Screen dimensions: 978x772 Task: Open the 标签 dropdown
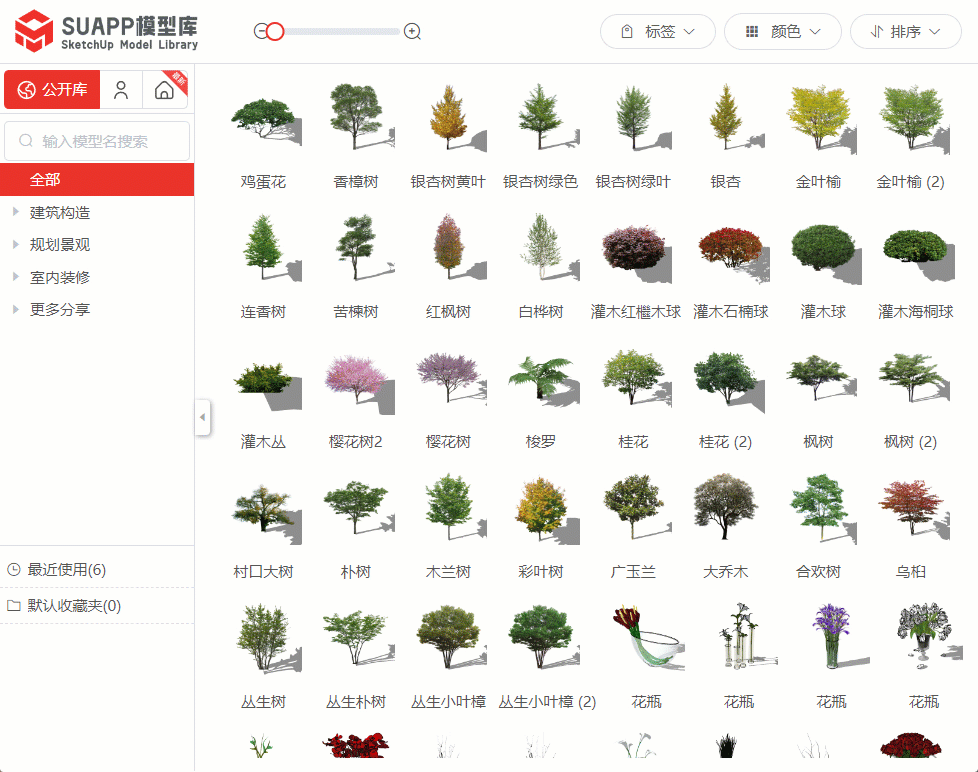coord(657,32)
